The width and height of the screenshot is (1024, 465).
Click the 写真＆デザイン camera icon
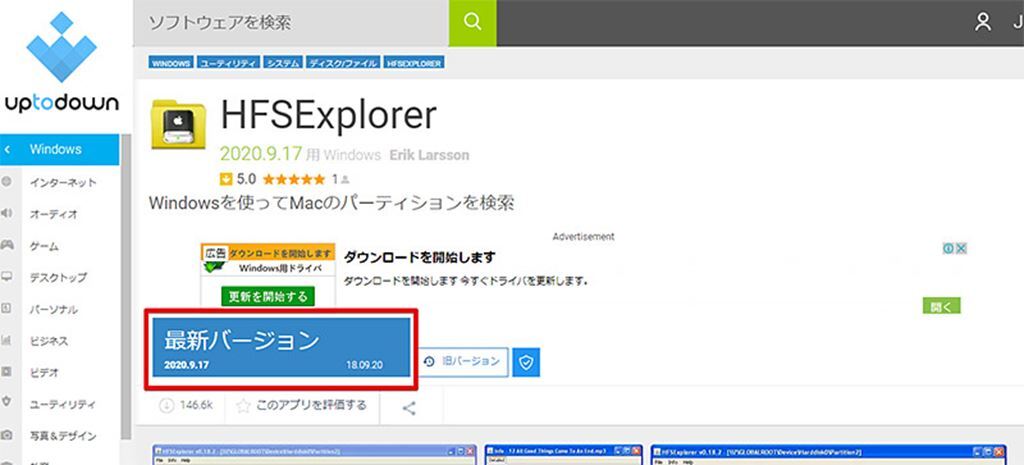tap(7, 435)
